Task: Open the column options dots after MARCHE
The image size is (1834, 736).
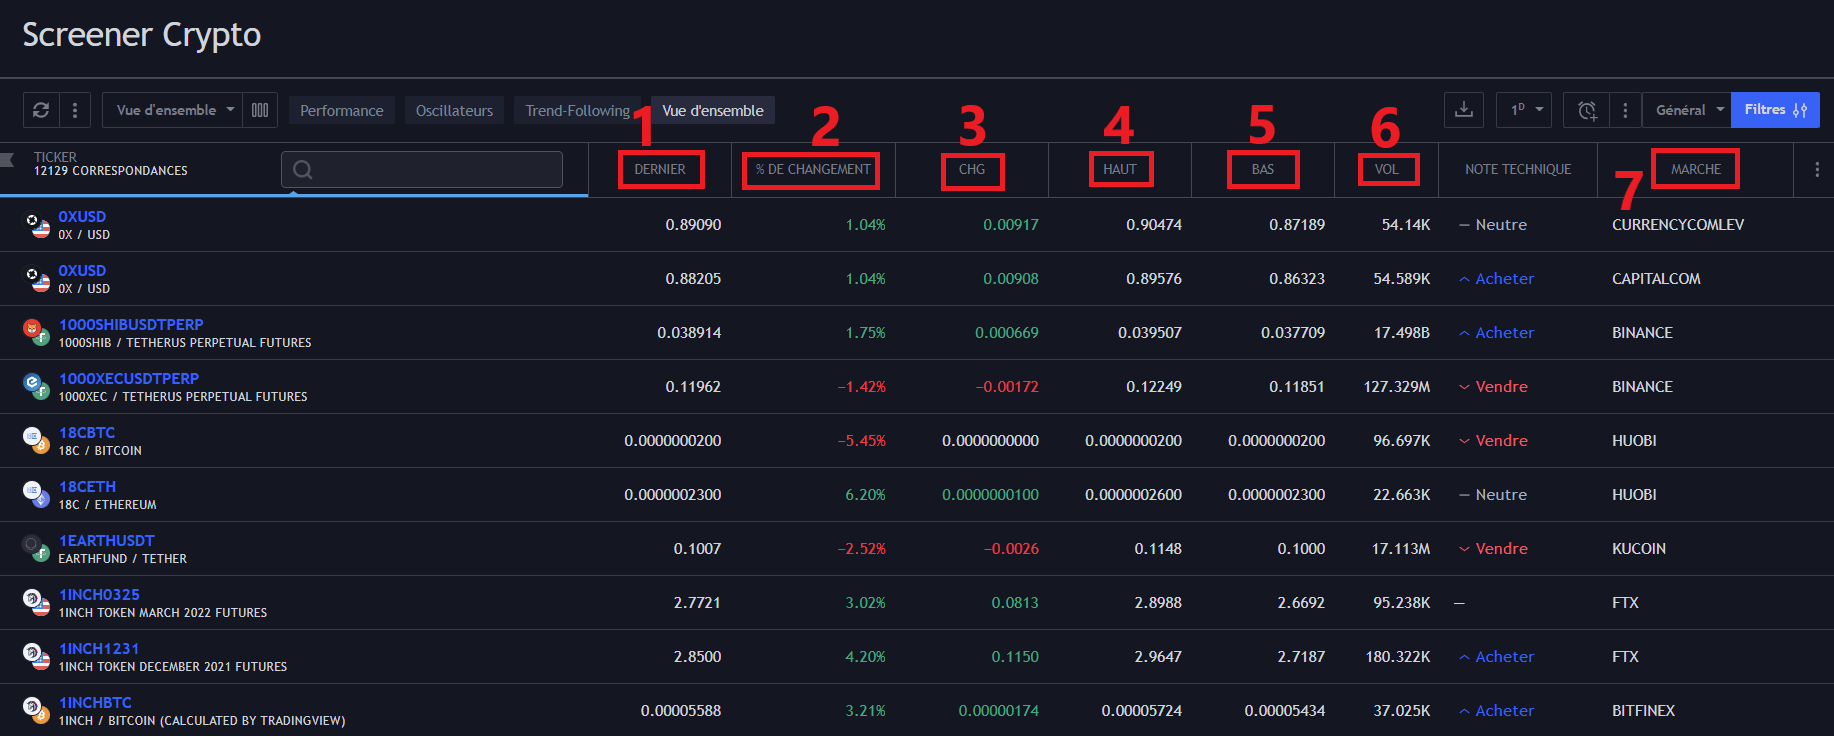Action: point(1816,170)
